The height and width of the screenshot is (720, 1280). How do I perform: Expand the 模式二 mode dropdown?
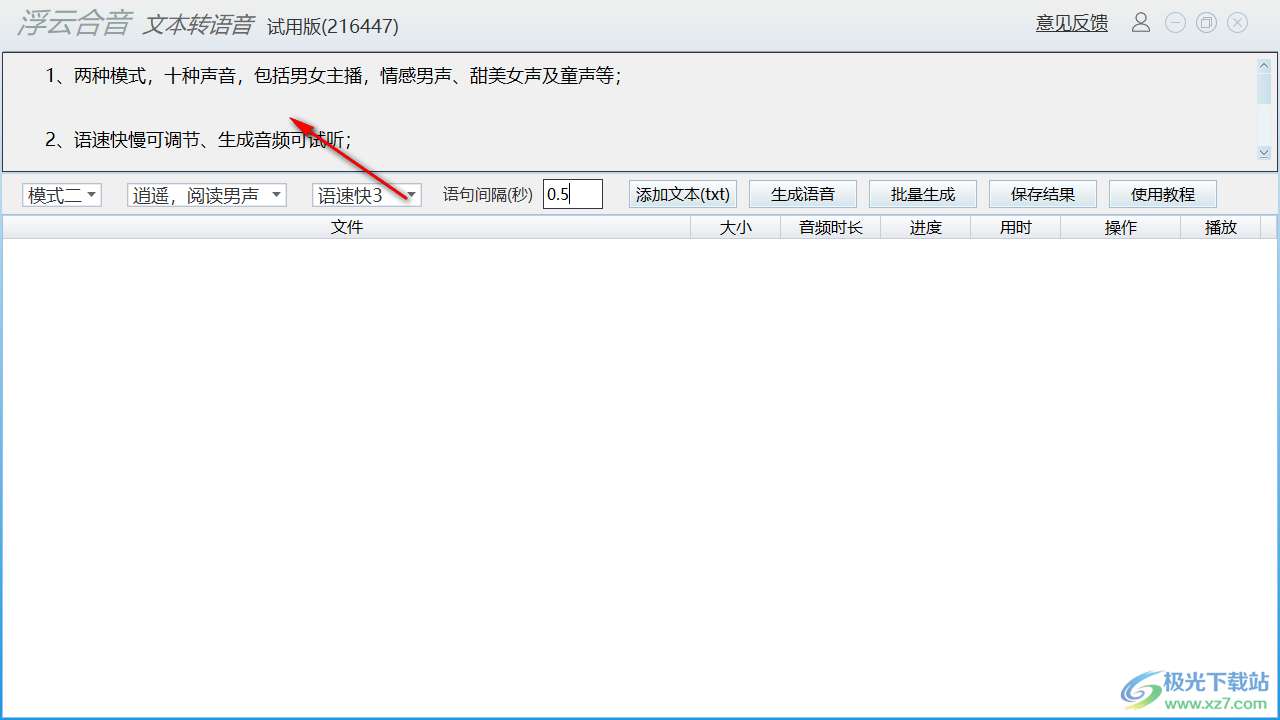[62, 195]
